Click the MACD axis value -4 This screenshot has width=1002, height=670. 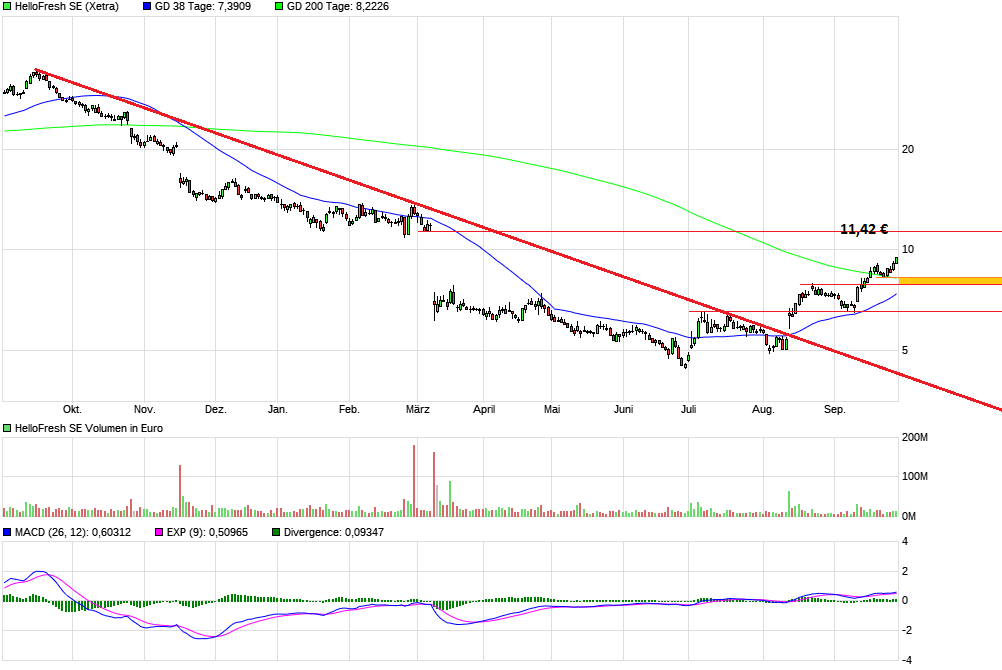(905, 660)
